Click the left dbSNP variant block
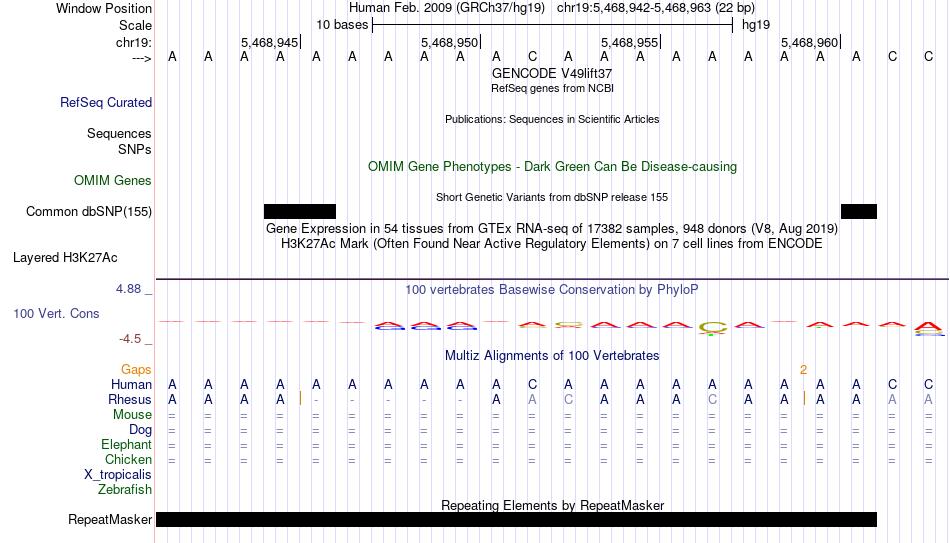Viewport: 950px width, 543px height. 300,212
